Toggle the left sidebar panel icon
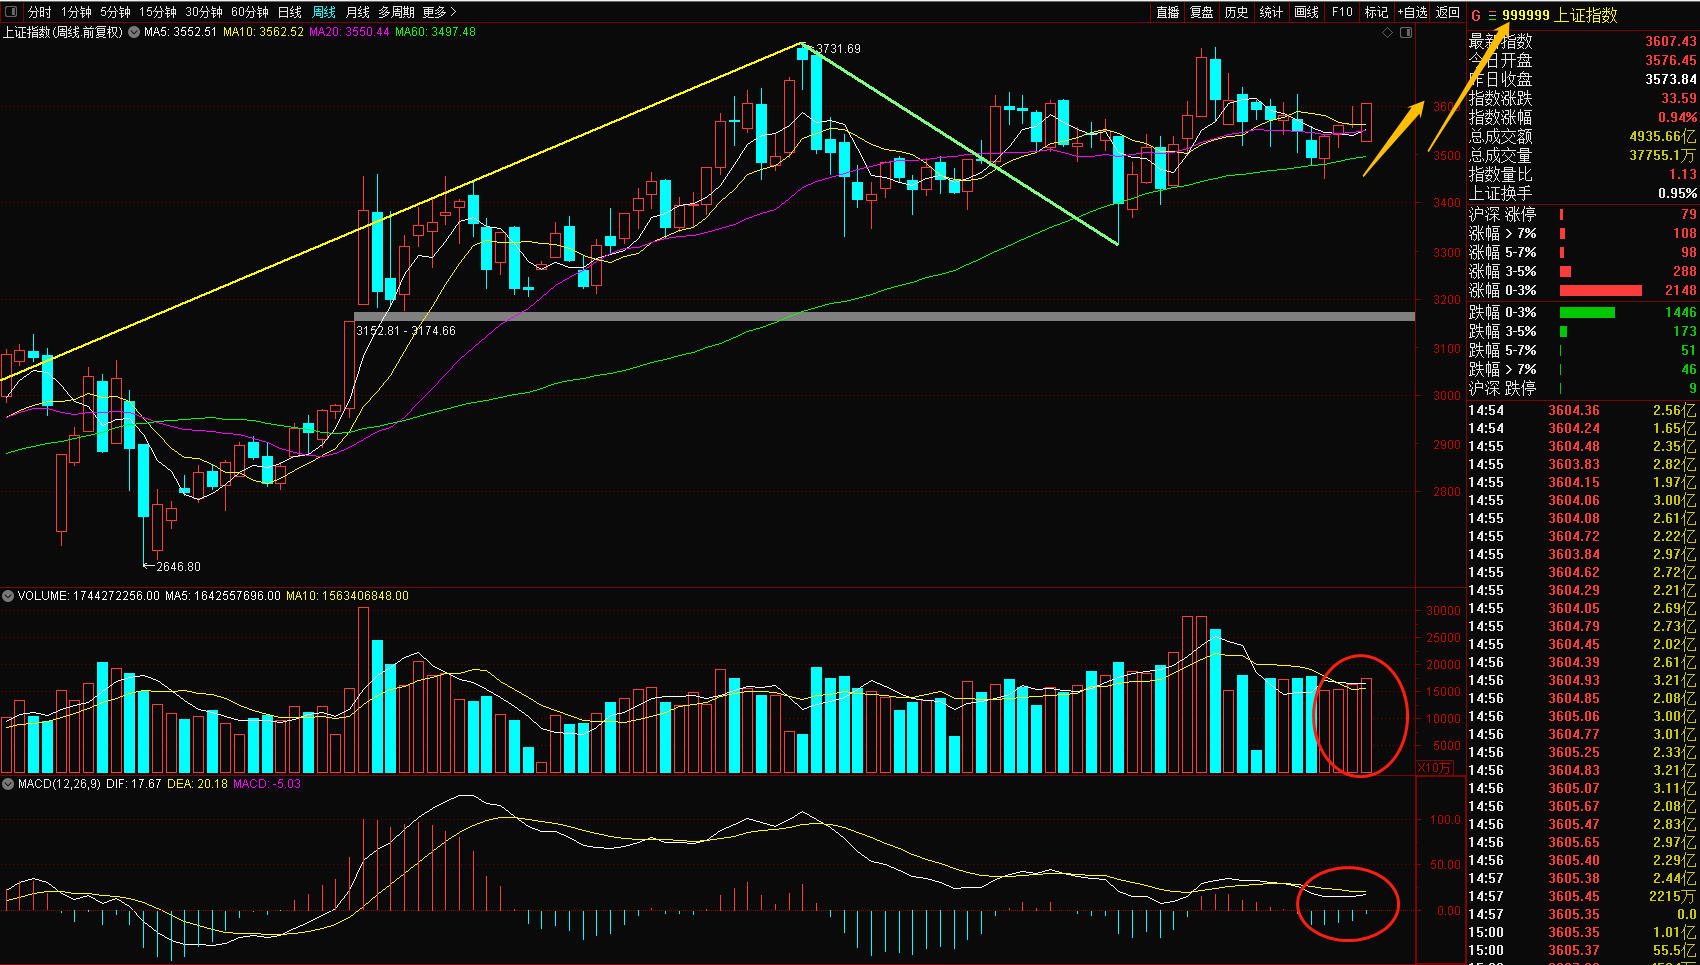The height and width of the screenshot is (965, 1700). (x=12, y=12)
